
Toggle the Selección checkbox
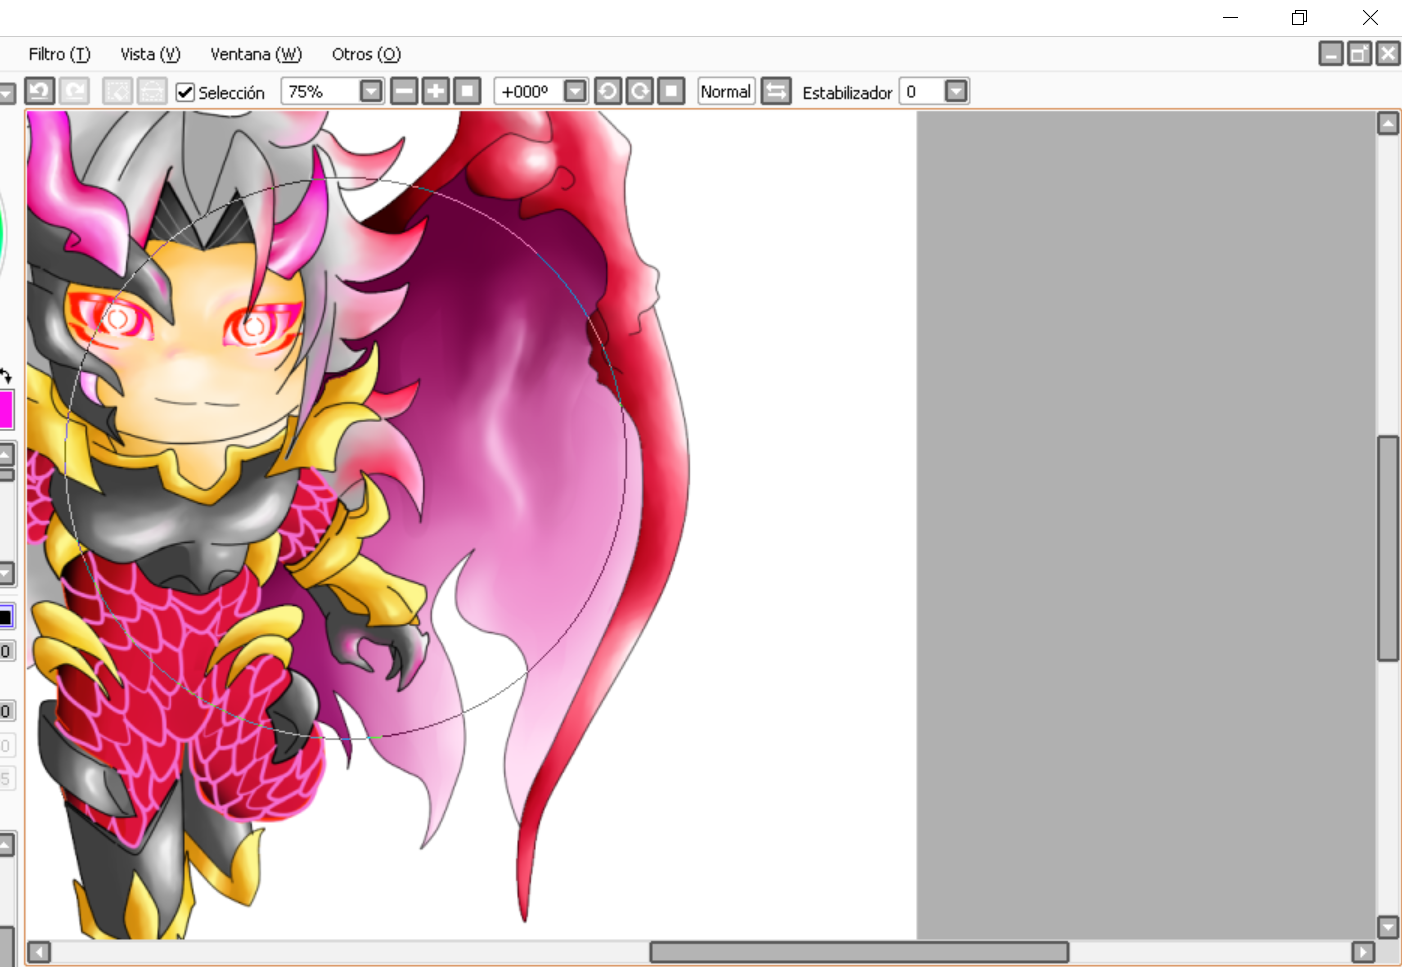(185, 92)
